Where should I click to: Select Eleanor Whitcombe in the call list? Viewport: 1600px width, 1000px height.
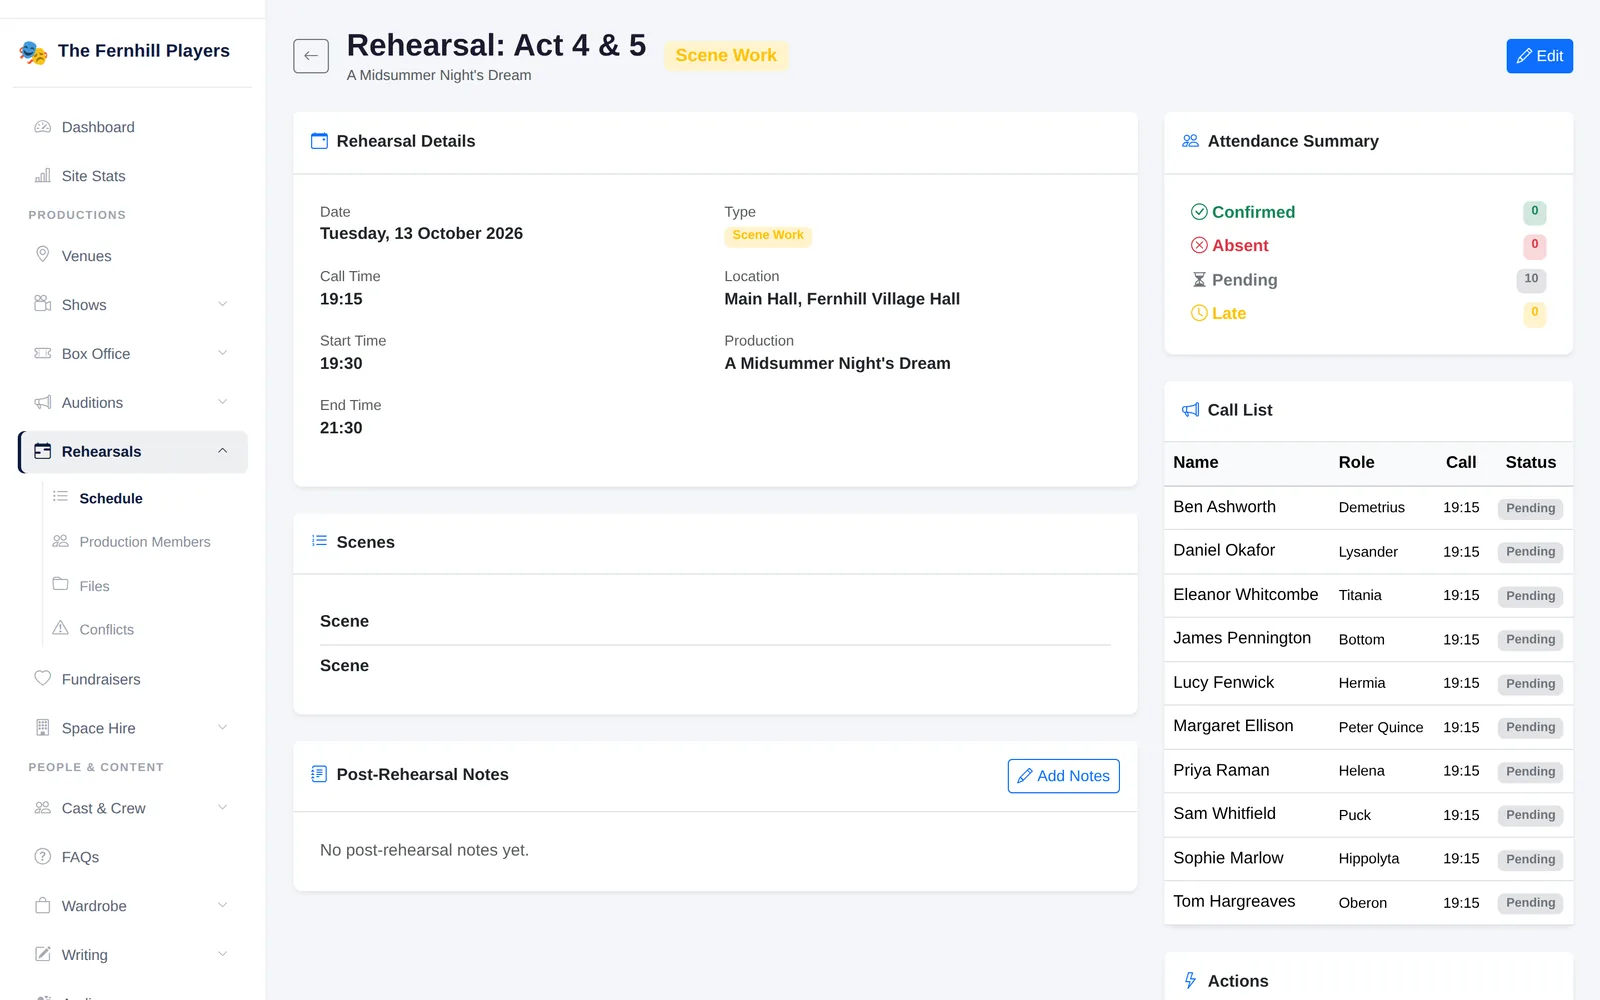[x=1245, y=594]
